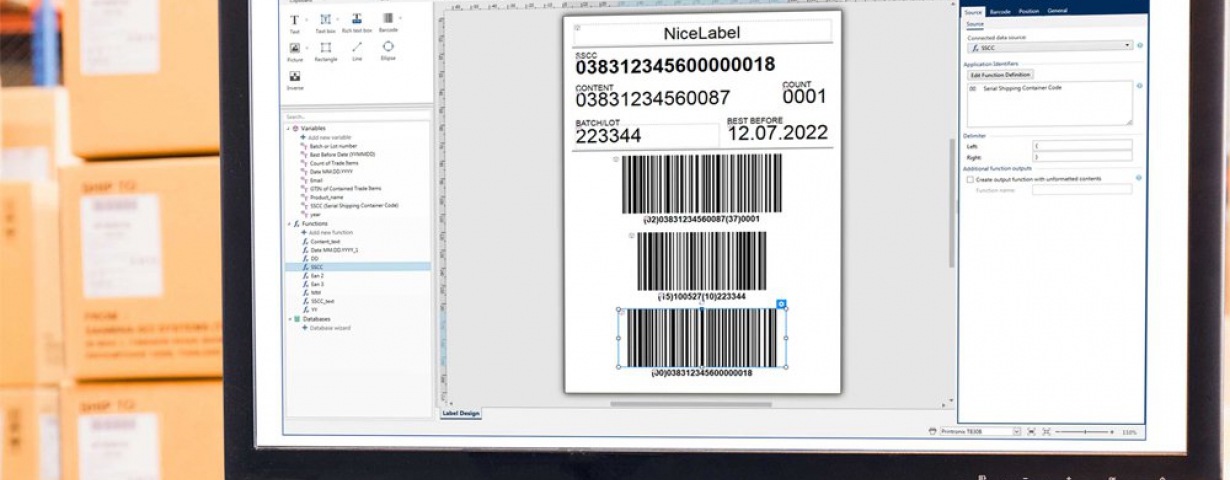
Task: Click the Right delimiter input field
Action: coord(1082,156)
